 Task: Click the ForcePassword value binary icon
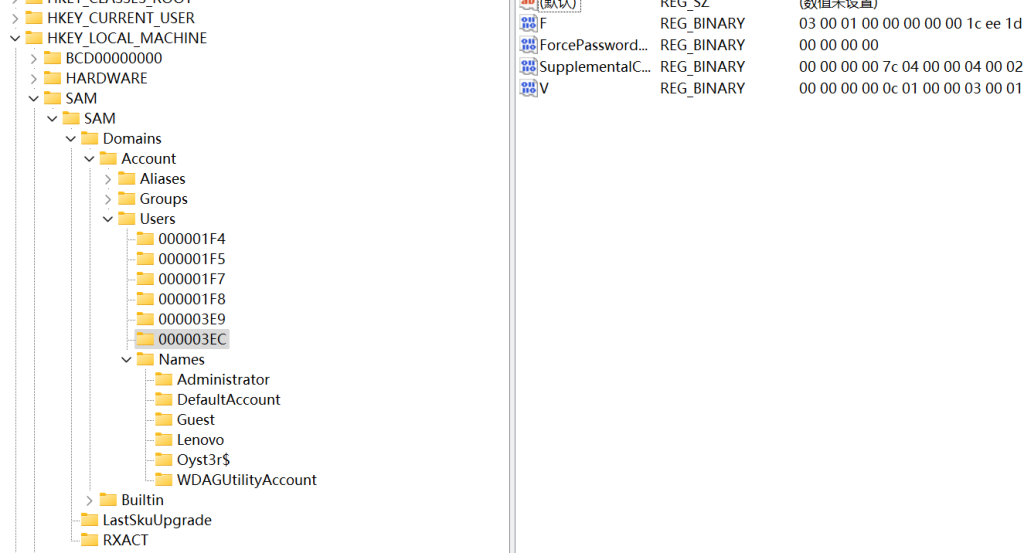[x=528, y=45]
